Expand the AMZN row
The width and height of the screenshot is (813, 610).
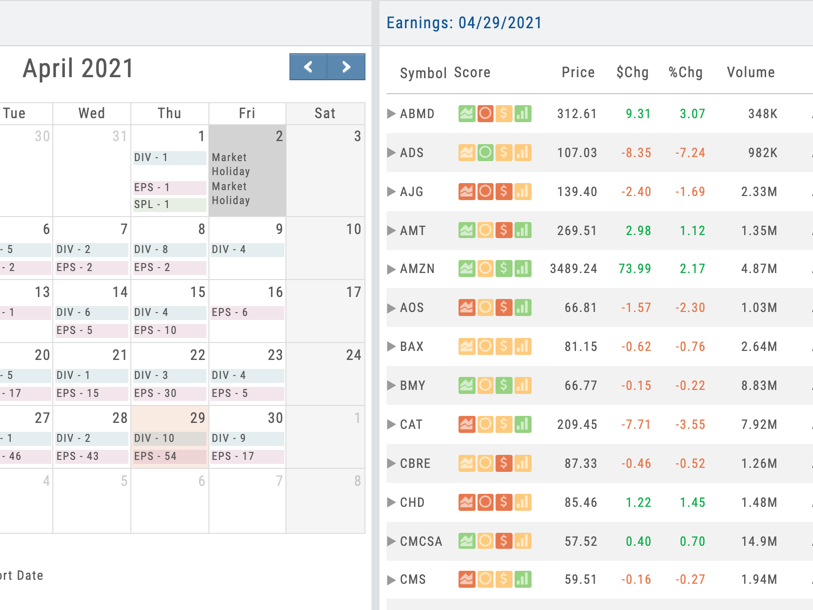pos(391,269)
